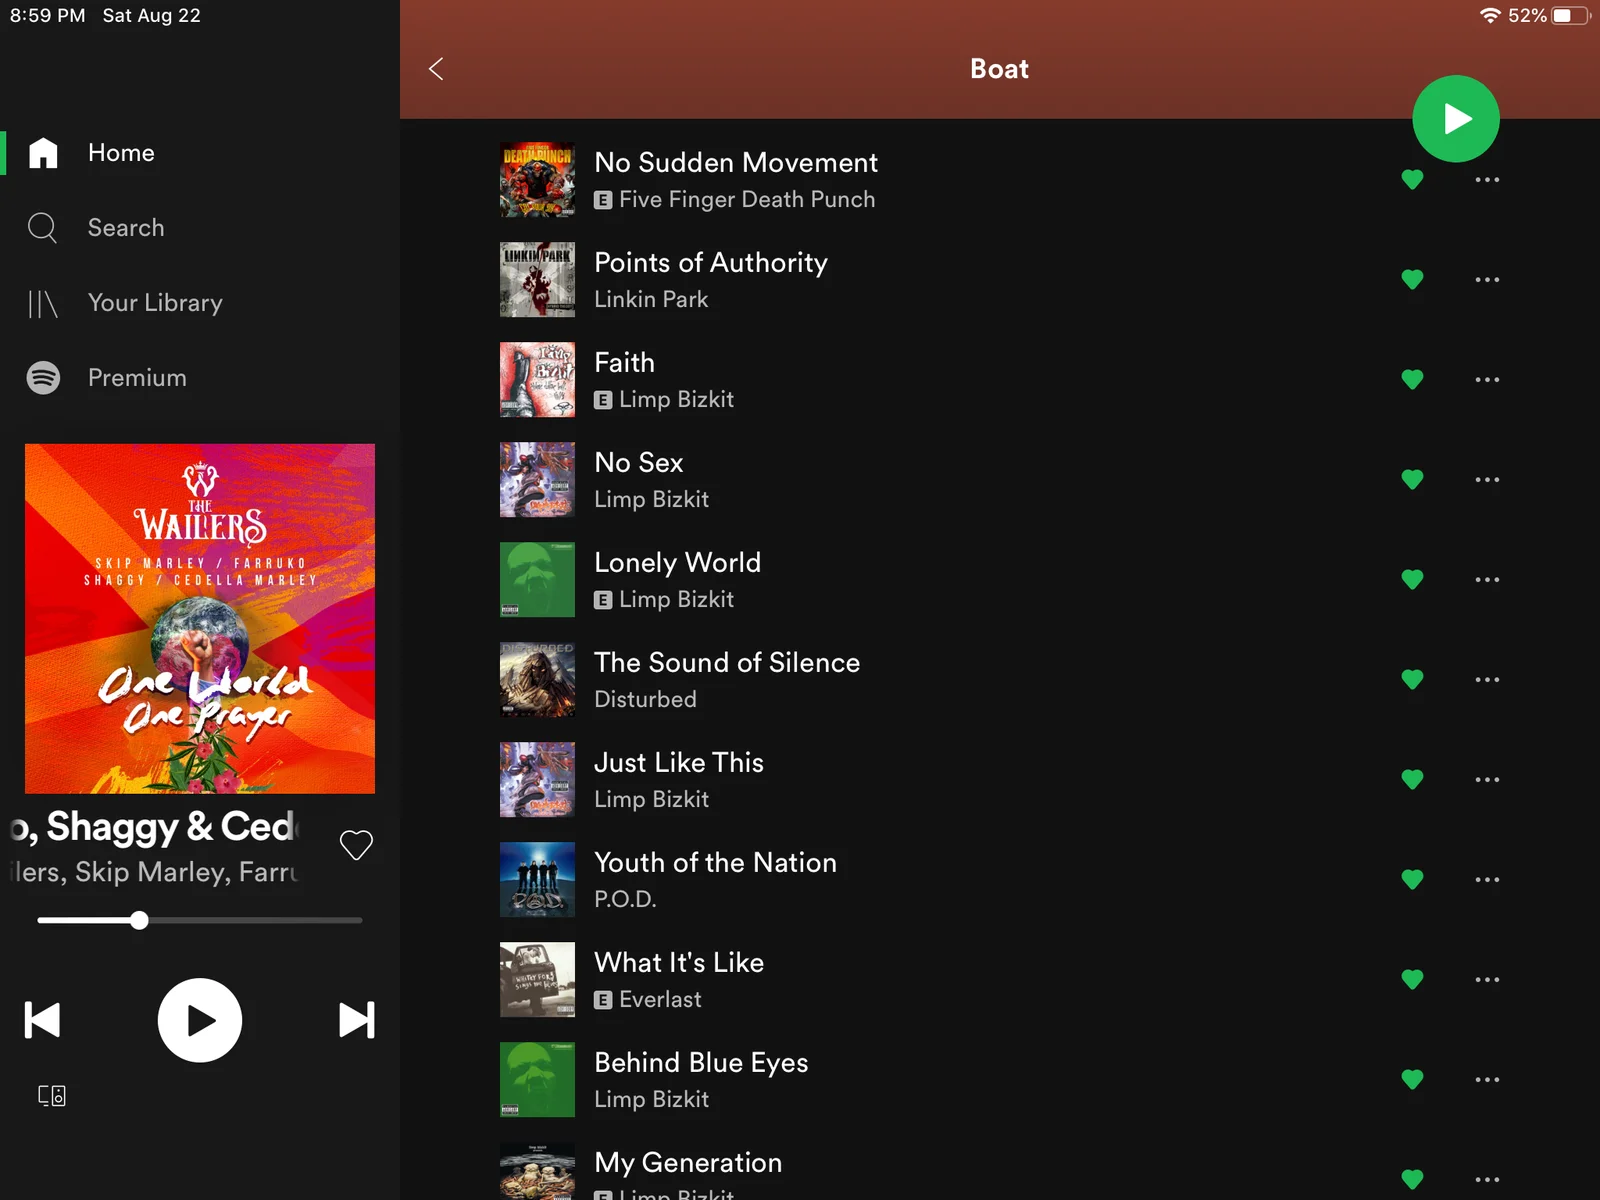
Task: Click the Youth of the Nation album cover
Action: (x=537, y=880)
